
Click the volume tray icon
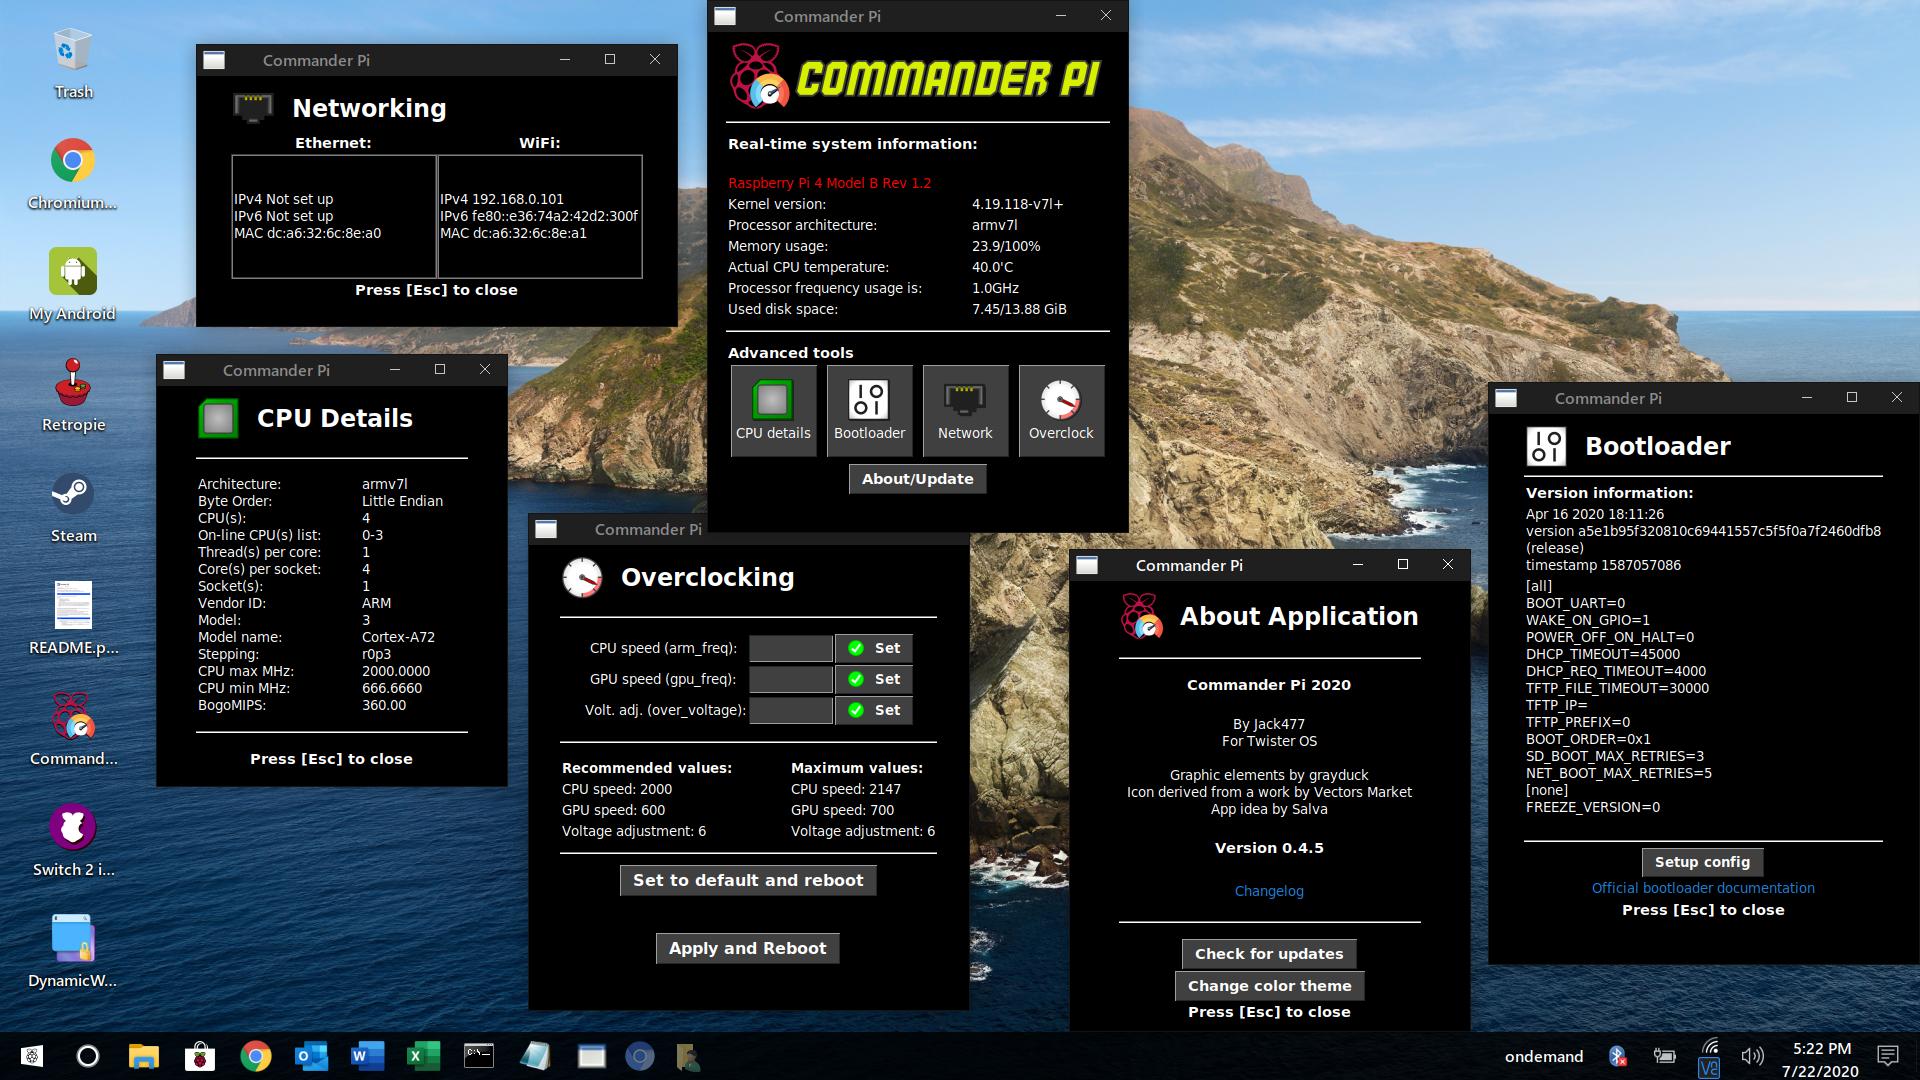tap(1752, 1056)
